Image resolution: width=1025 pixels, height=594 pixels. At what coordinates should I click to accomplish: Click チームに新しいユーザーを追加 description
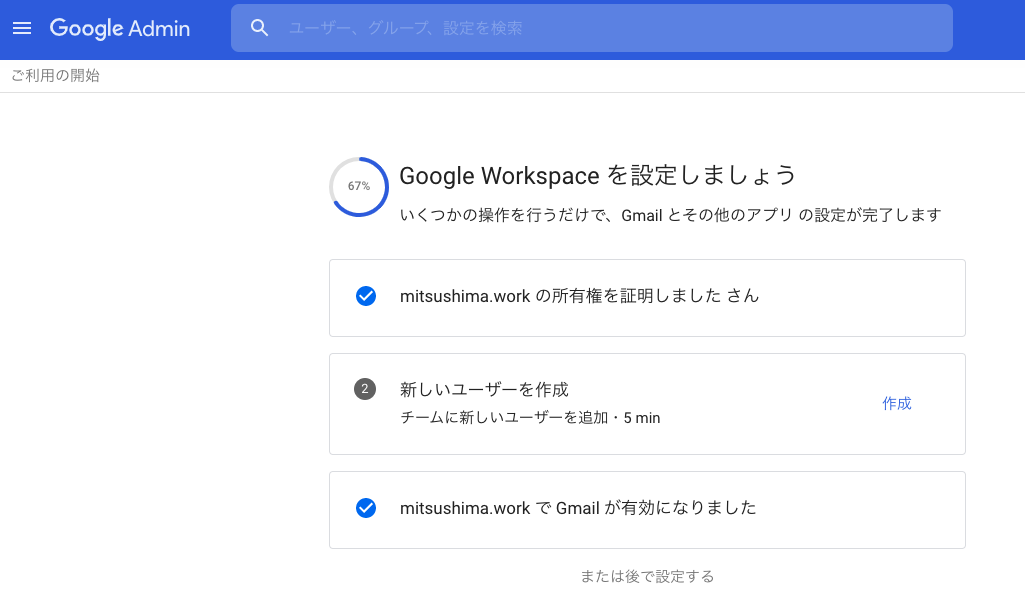click(x=530, y=418)
